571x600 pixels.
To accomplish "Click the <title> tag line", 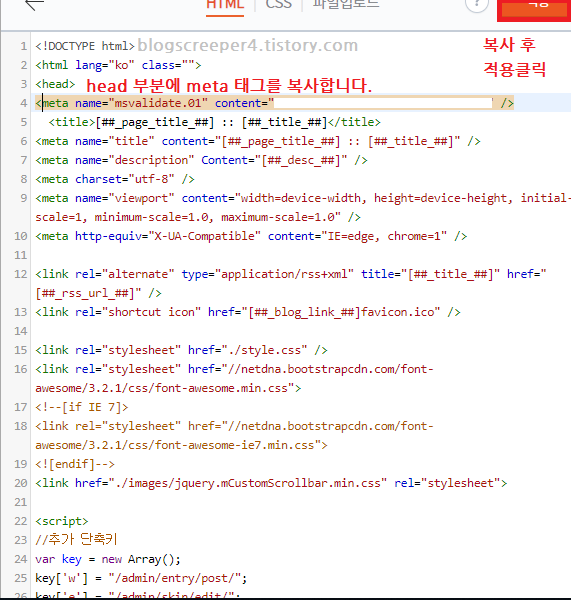I will (x=214, y=122).
